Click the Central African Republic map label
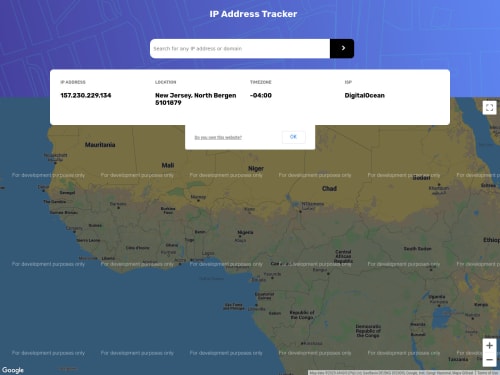500x375 pixels. (x=343, y=256)
